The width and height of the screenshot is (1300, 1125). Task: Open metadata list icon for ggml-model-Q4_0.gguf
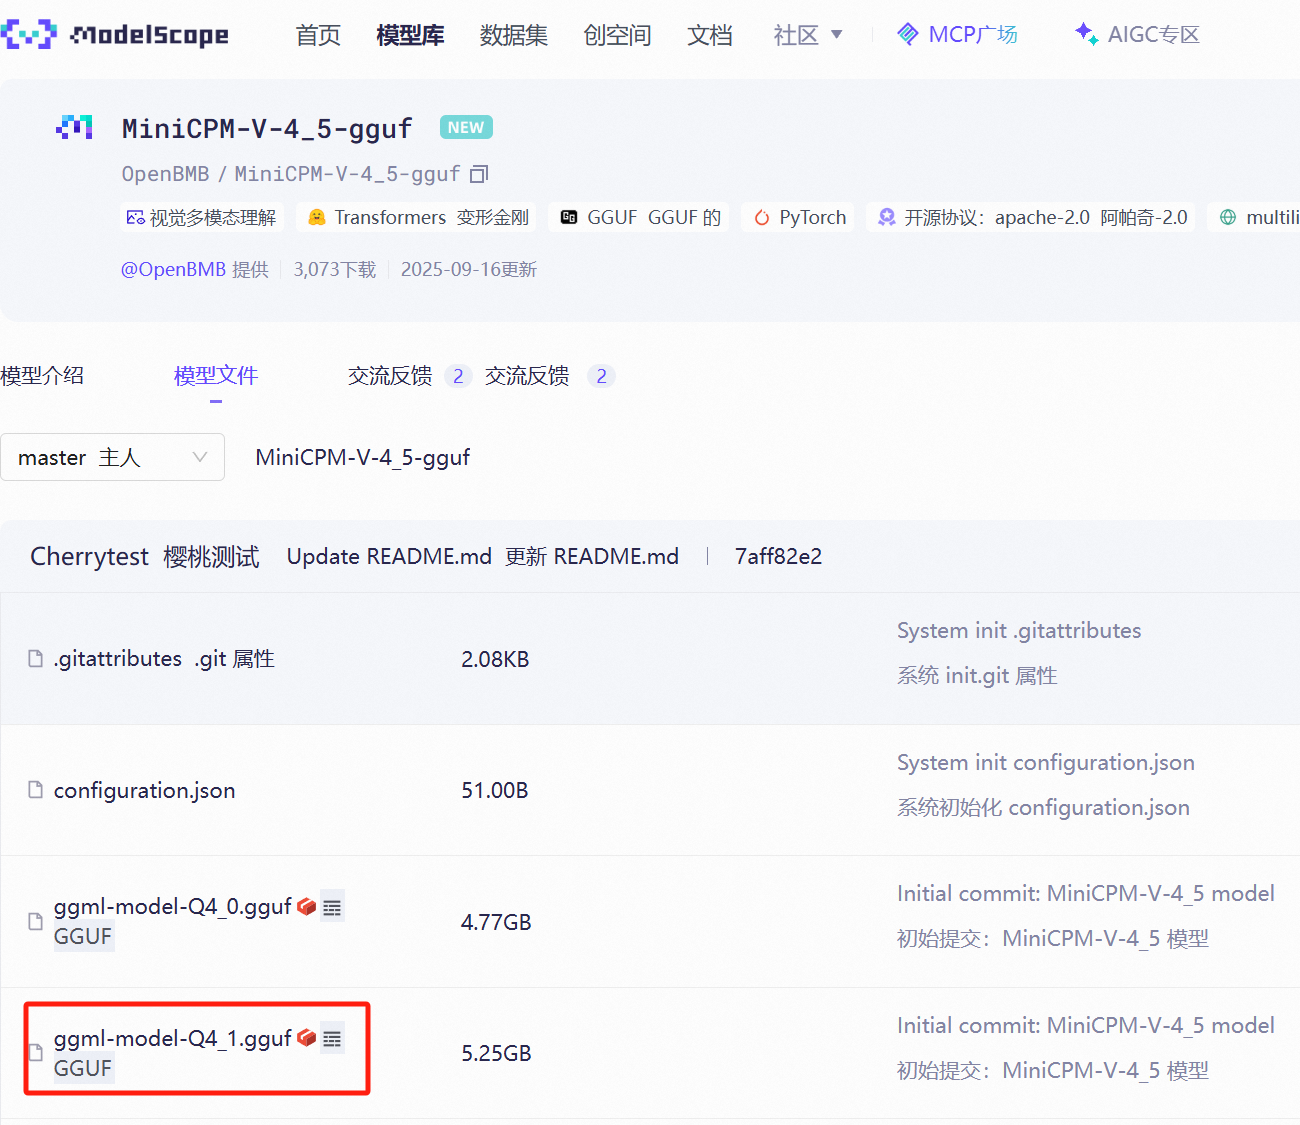pyautogui.click(x=332, y=907)
